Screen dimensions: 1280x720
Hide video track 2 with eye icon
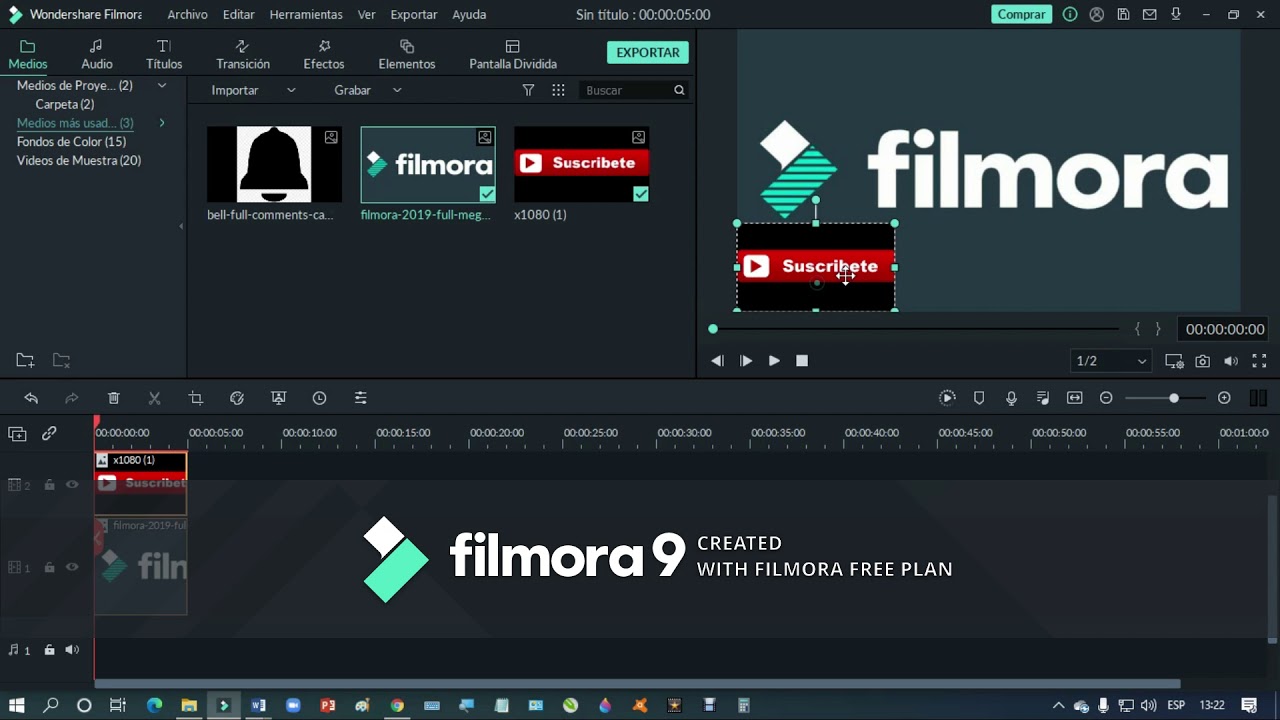pyautogui.click(x=72, y=485)
